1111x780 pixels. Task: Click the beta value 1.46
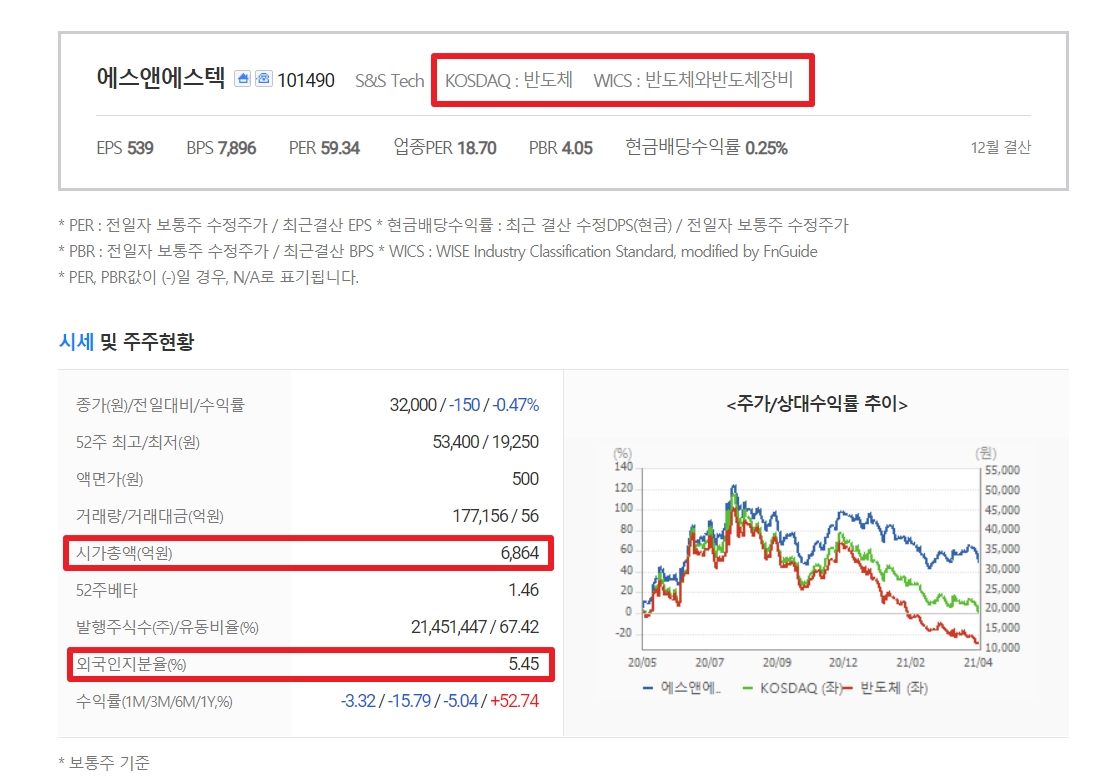point(524,589)
